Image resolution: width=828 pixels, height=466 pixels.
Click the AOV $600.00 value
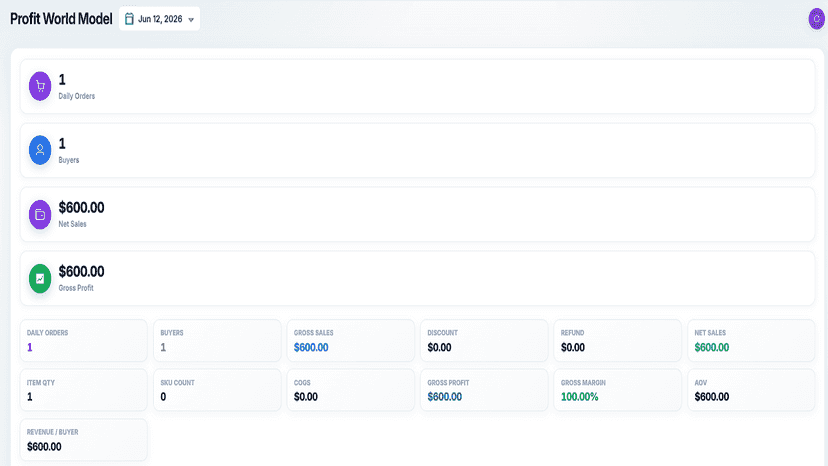(x=712, y=397)
